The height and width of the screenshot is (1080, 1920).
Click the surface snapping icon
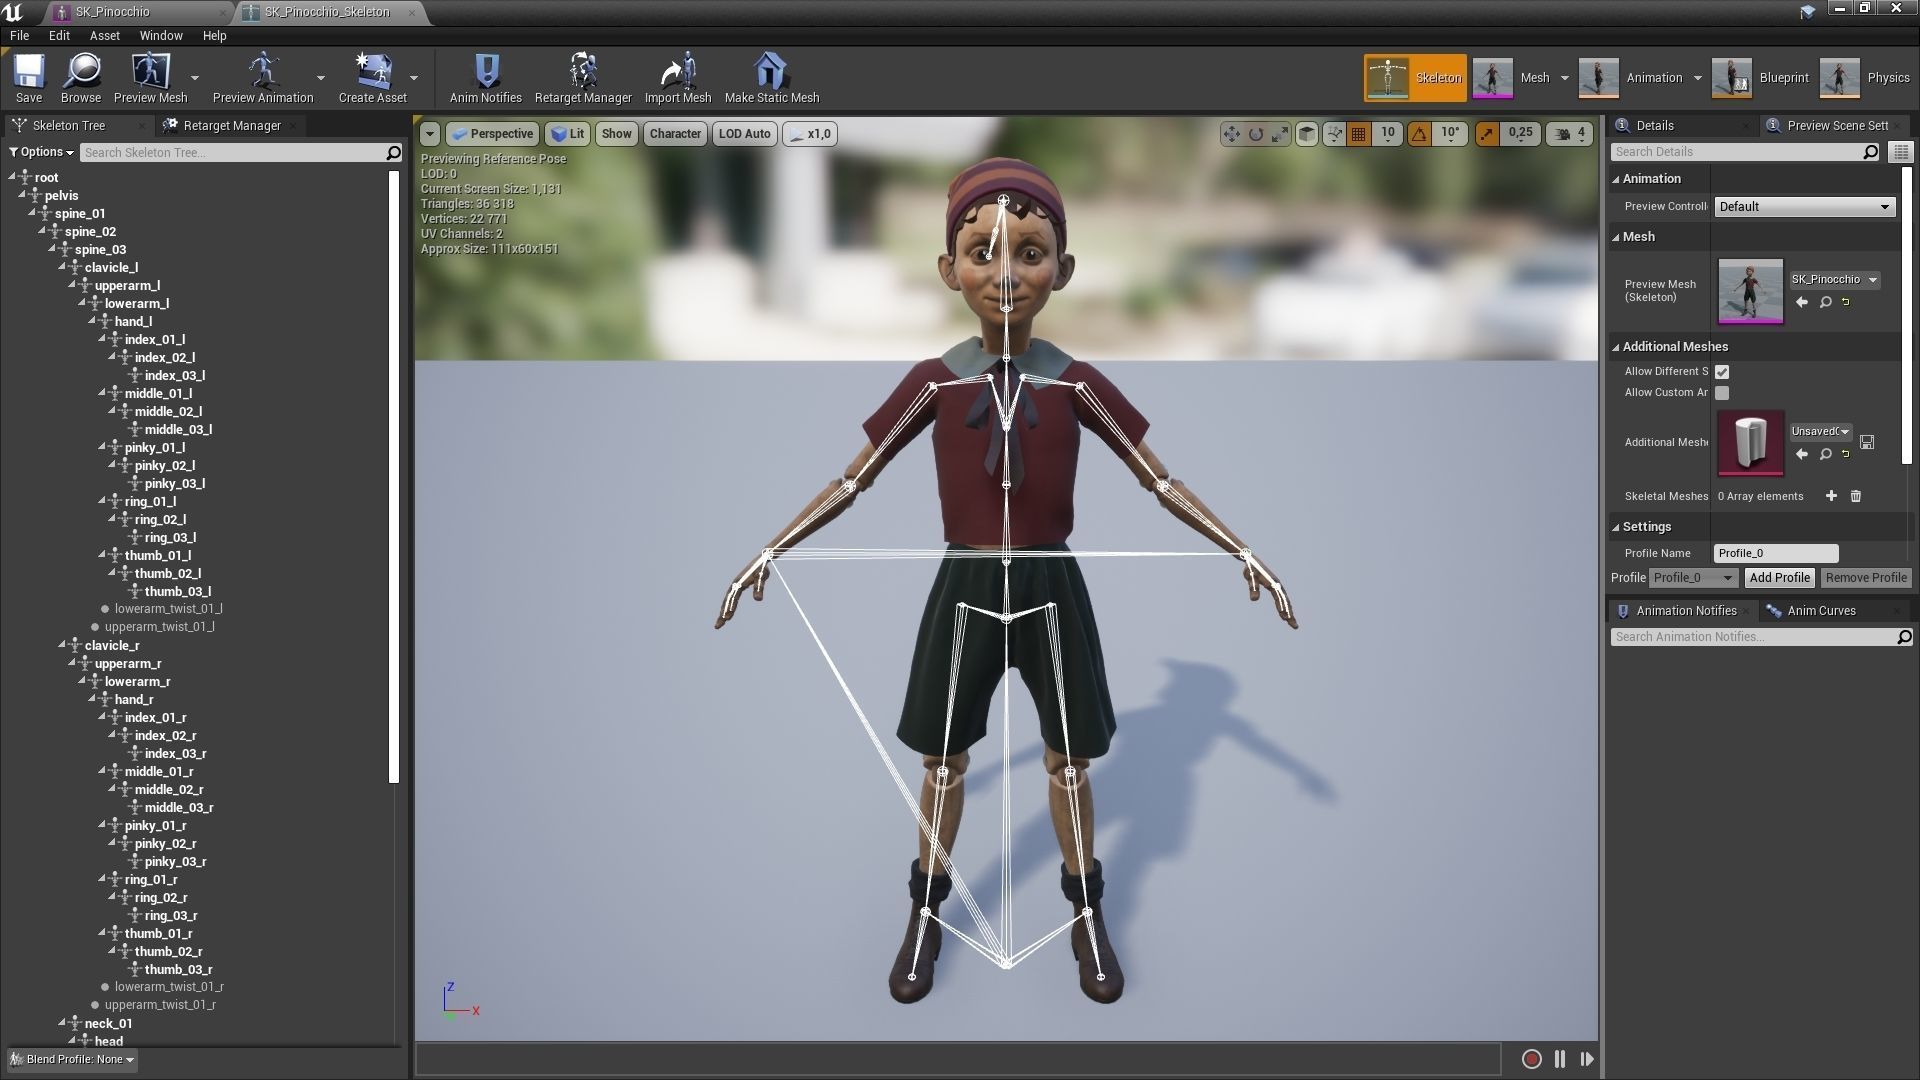[x=1334, y=134]
